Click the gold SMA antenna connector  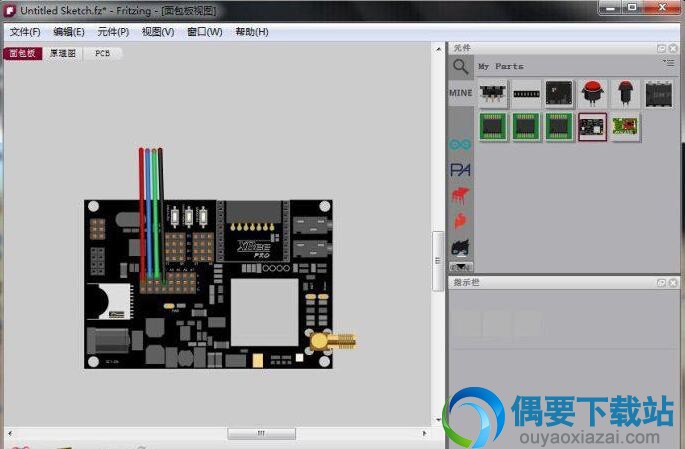click(333, 342)
